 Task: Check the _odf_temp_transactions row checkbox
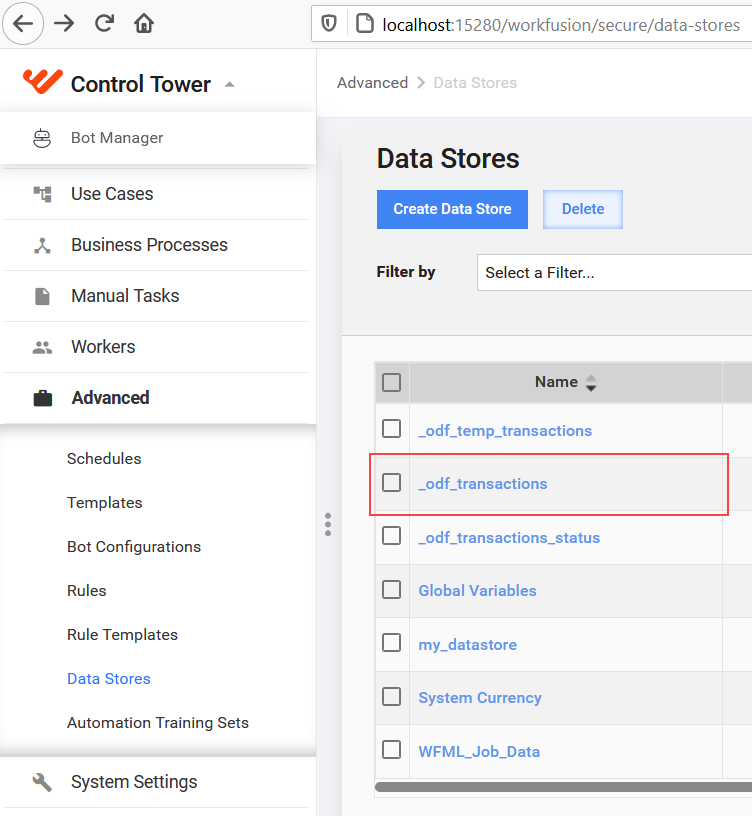[391, 429]
